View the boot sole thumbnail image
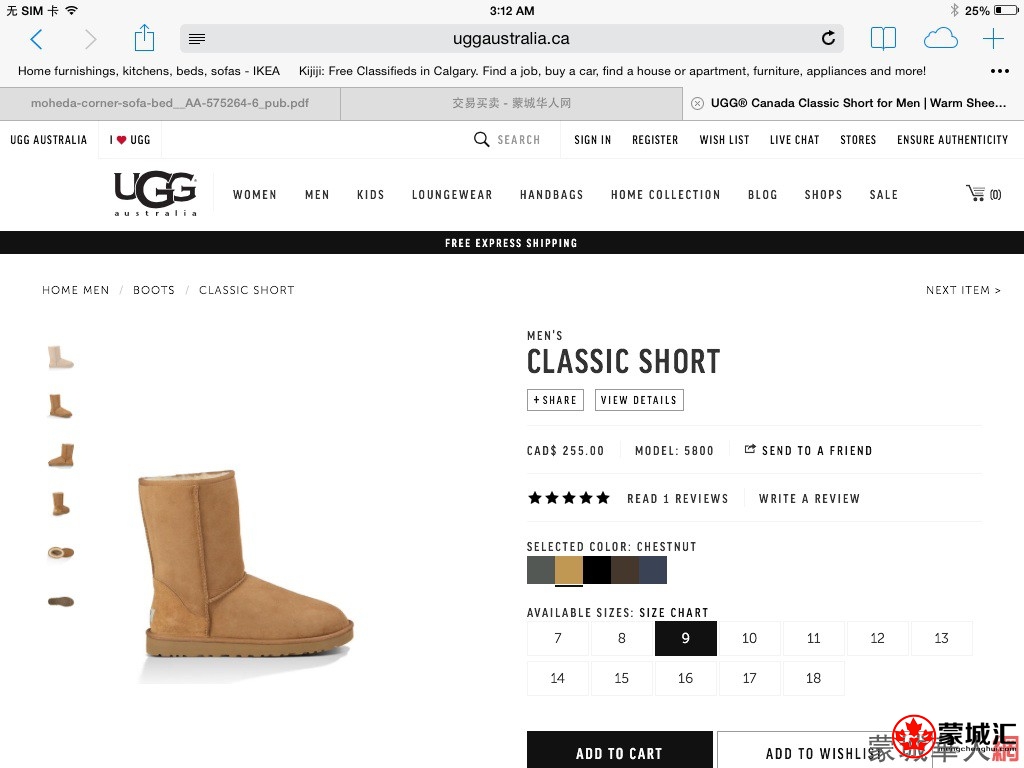 pos(61,601)
